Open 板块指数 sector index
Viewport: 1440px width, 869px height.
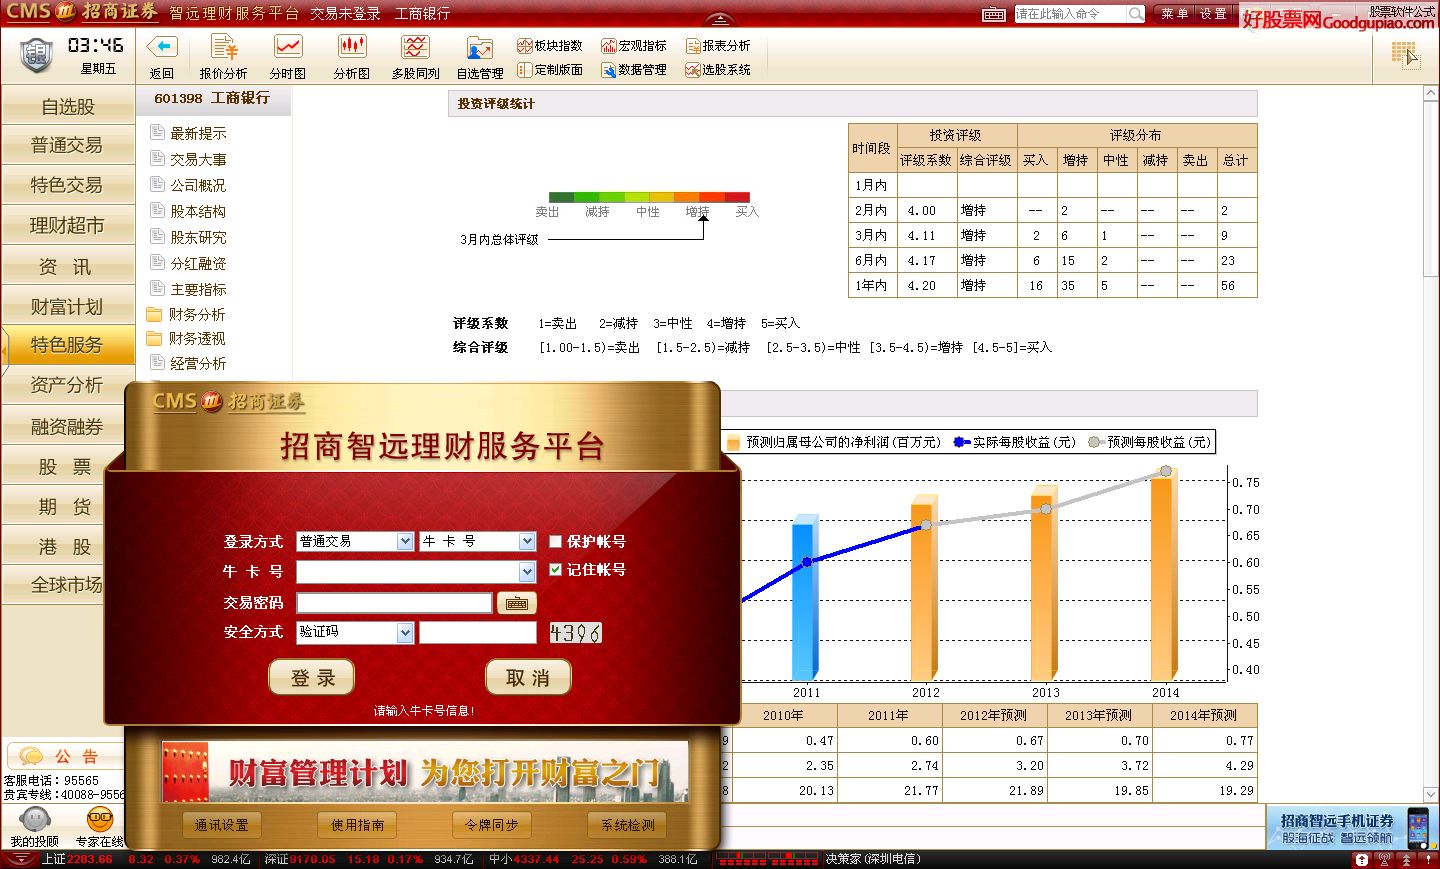pos(550,46)
